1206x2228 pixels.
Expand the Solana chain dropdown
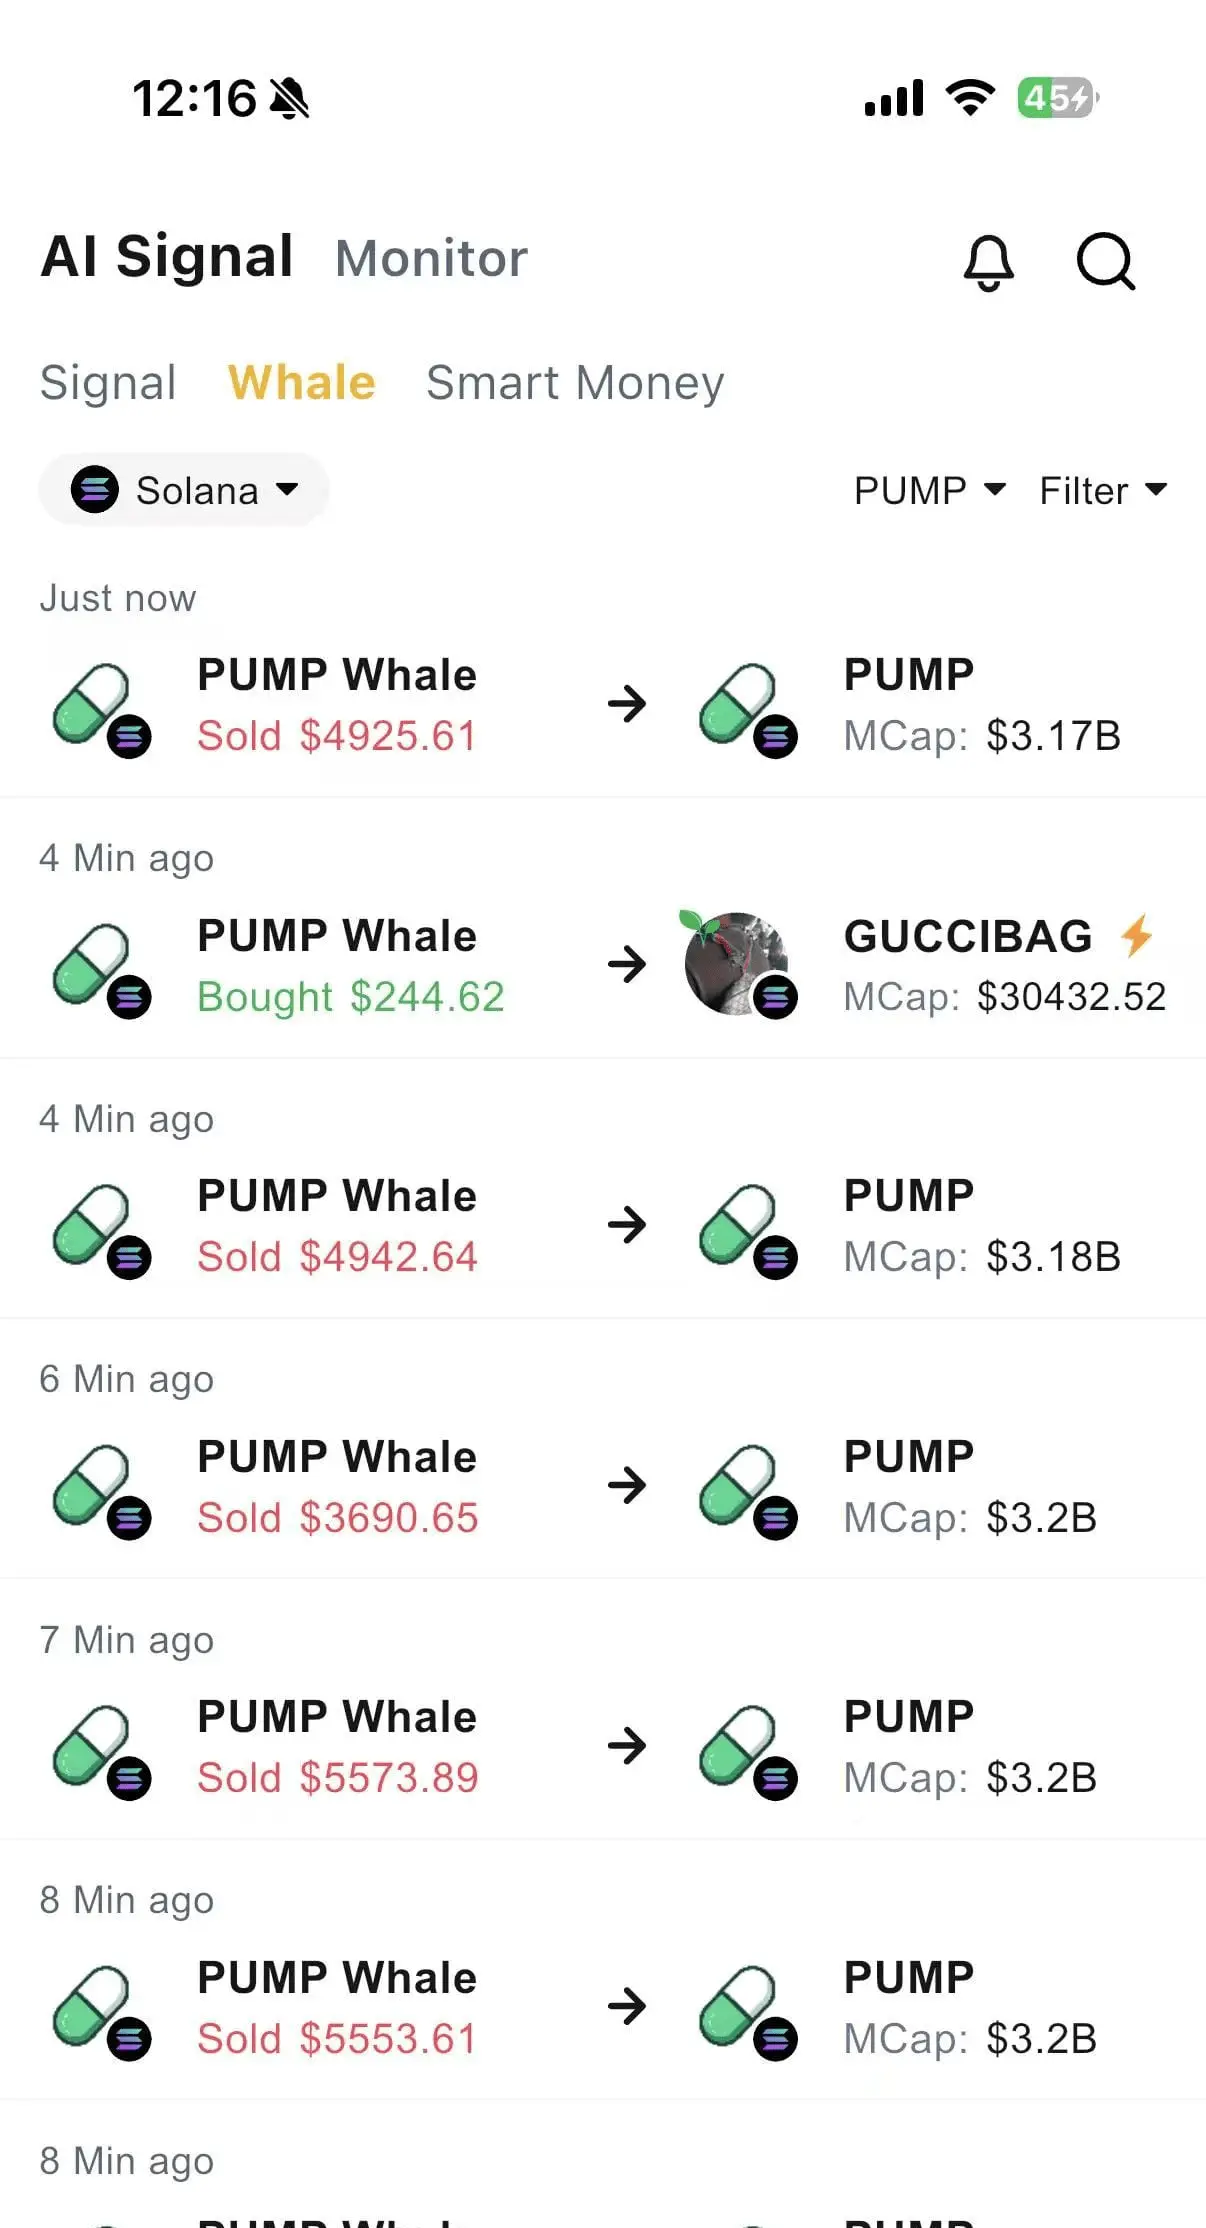[184, 490]
